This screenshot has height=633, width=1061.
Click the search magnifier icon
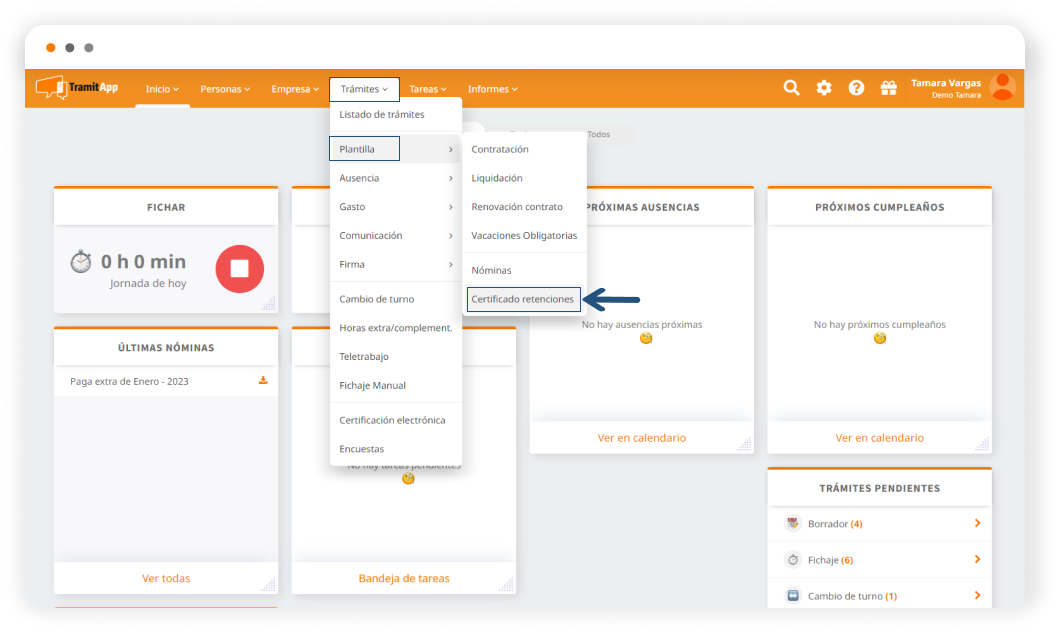click(791, 88)
